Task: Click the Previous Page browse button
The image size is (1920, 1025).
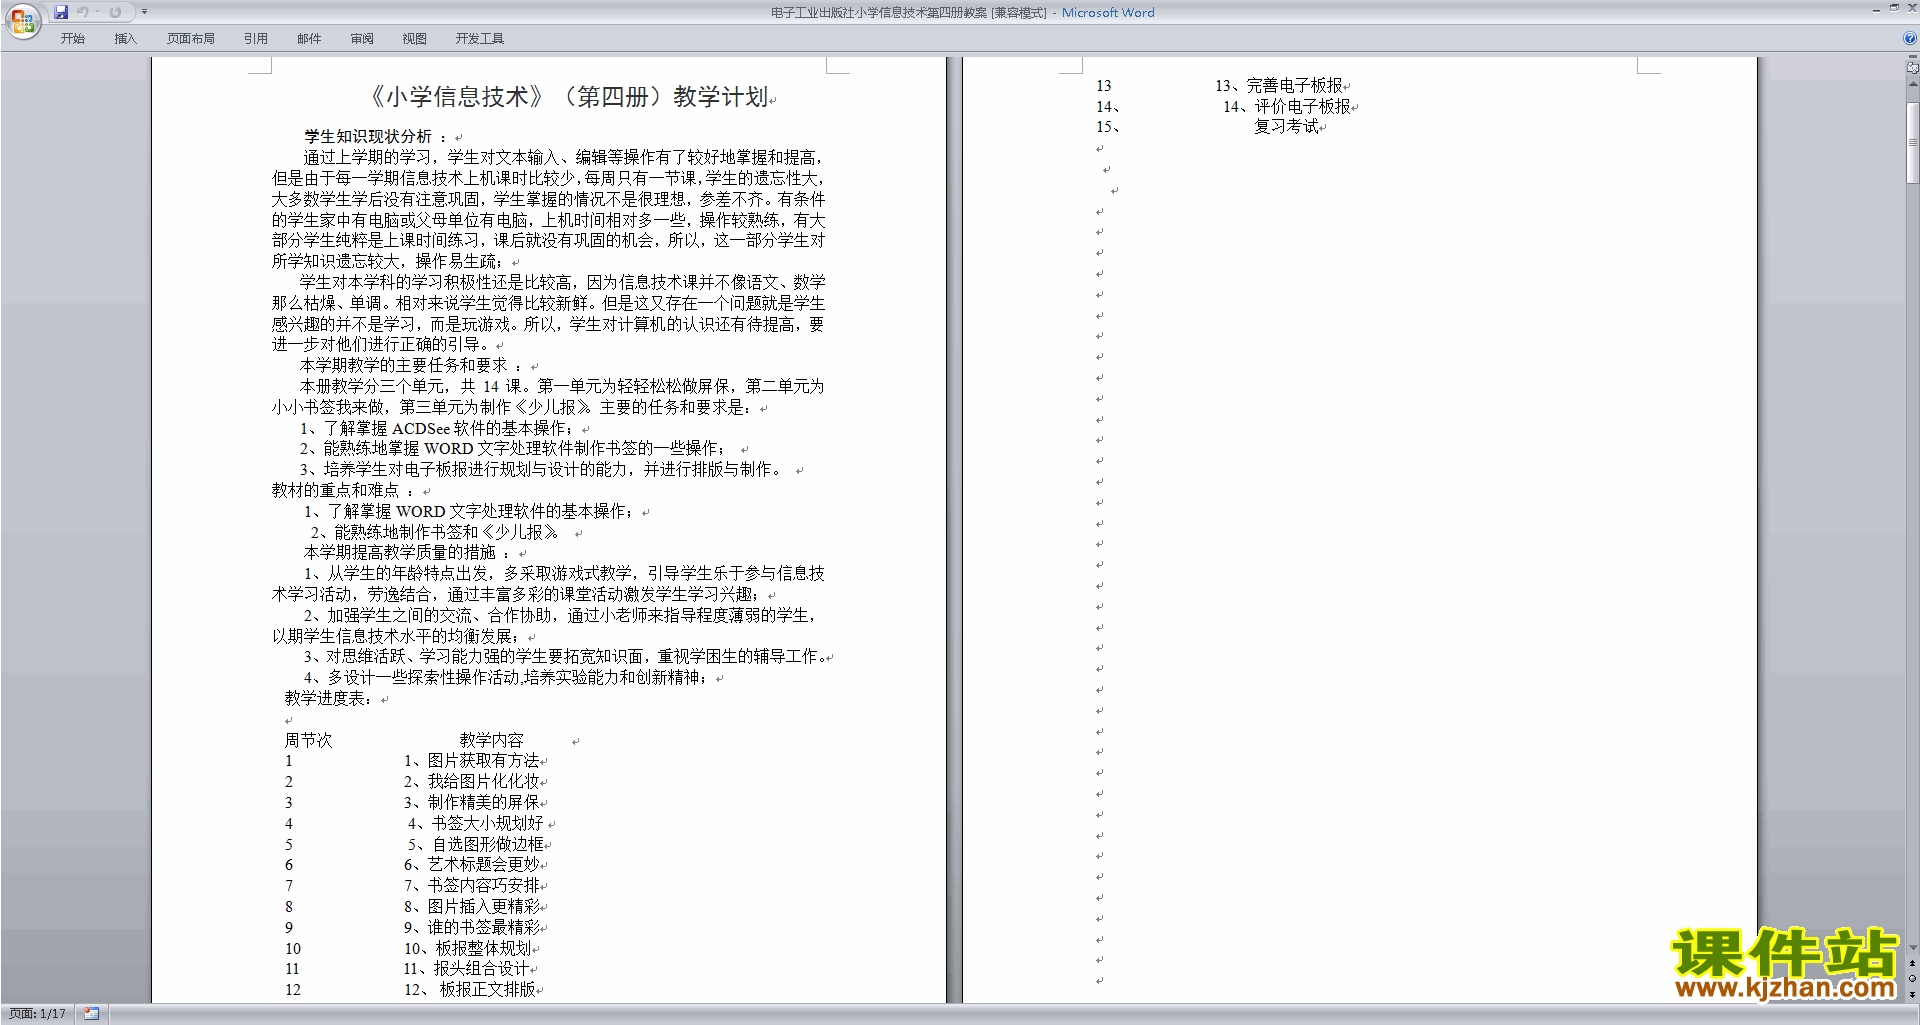Action: (x=1913, y=963)
